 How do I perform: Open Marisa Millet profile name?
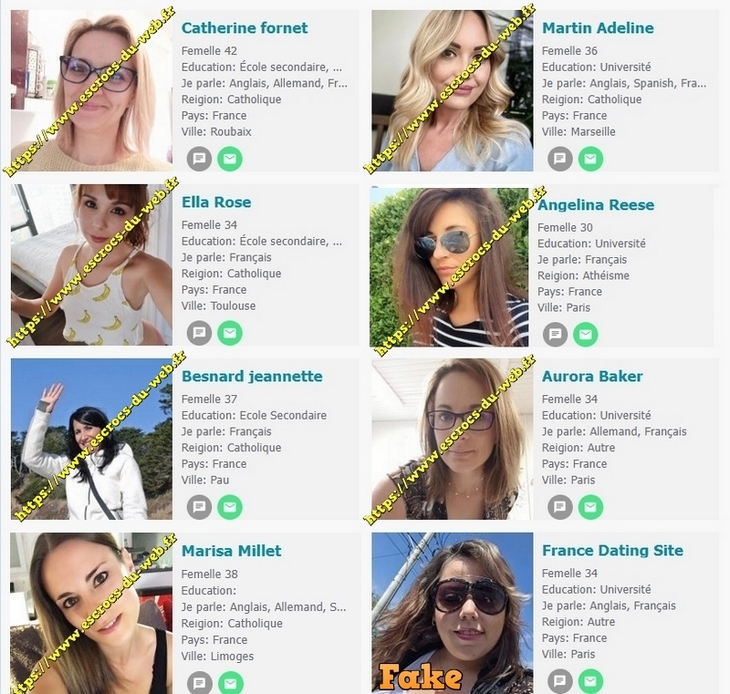[x=231, y=551]
